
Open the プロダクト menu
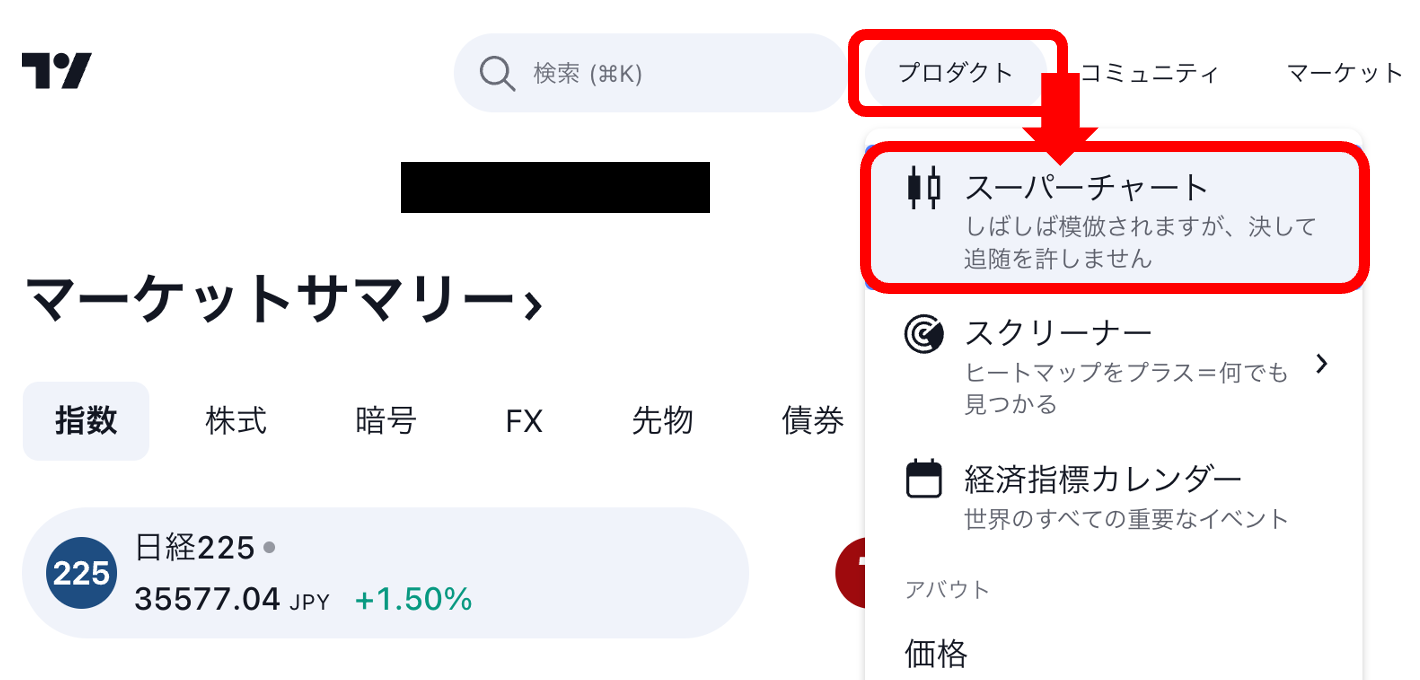(955, 73)
